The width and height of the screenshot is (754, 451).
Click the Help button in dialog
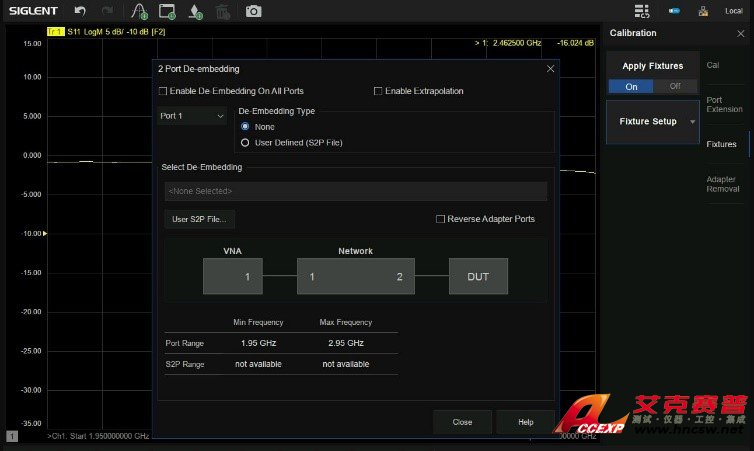pos(525,422)
